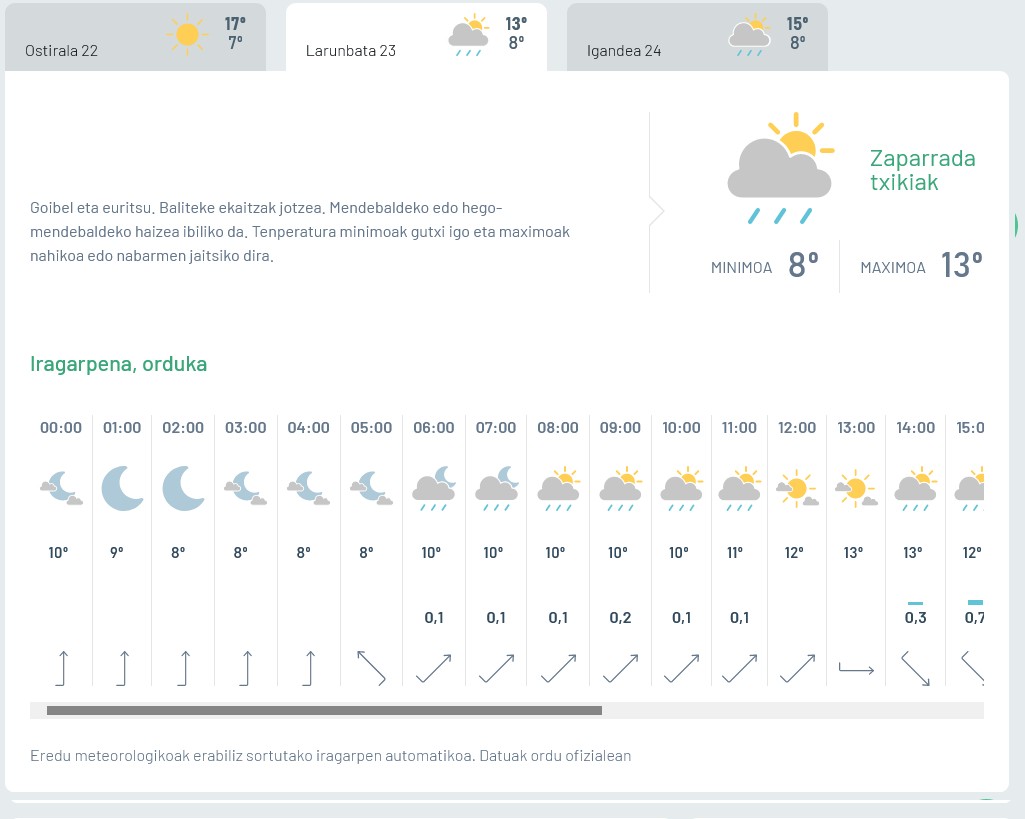
Task: Click the 10:00 sun shower icon
Action: (x=682, y=488)
